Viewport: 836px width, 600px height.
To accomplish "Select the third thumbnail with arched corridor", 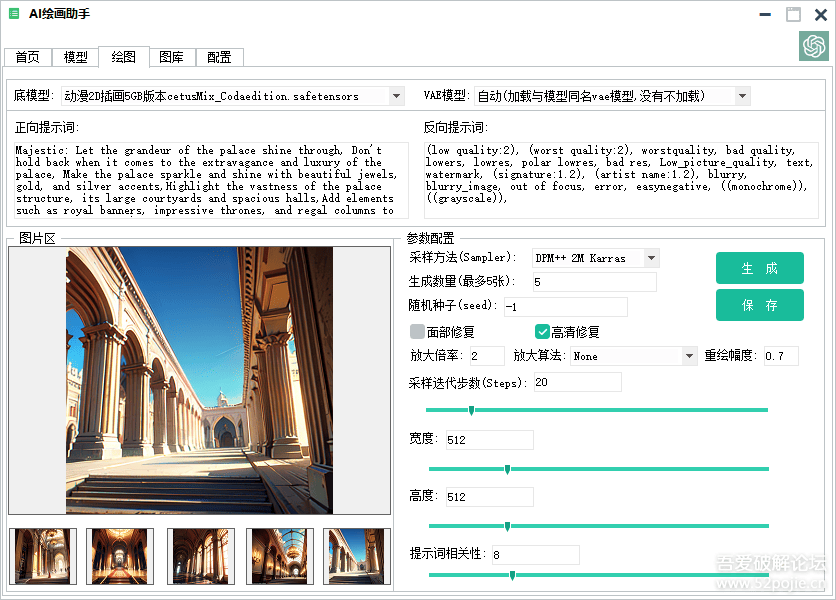I will [x=200, y=556].
